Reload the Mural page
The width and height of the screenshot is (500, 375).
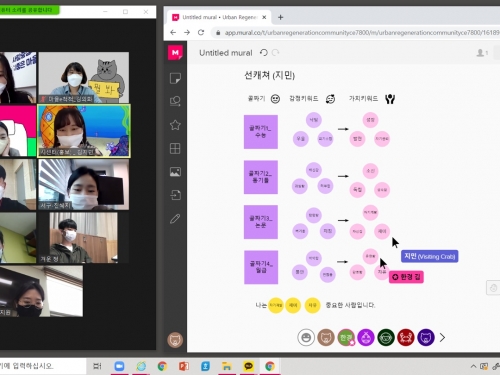coord(201,32)
